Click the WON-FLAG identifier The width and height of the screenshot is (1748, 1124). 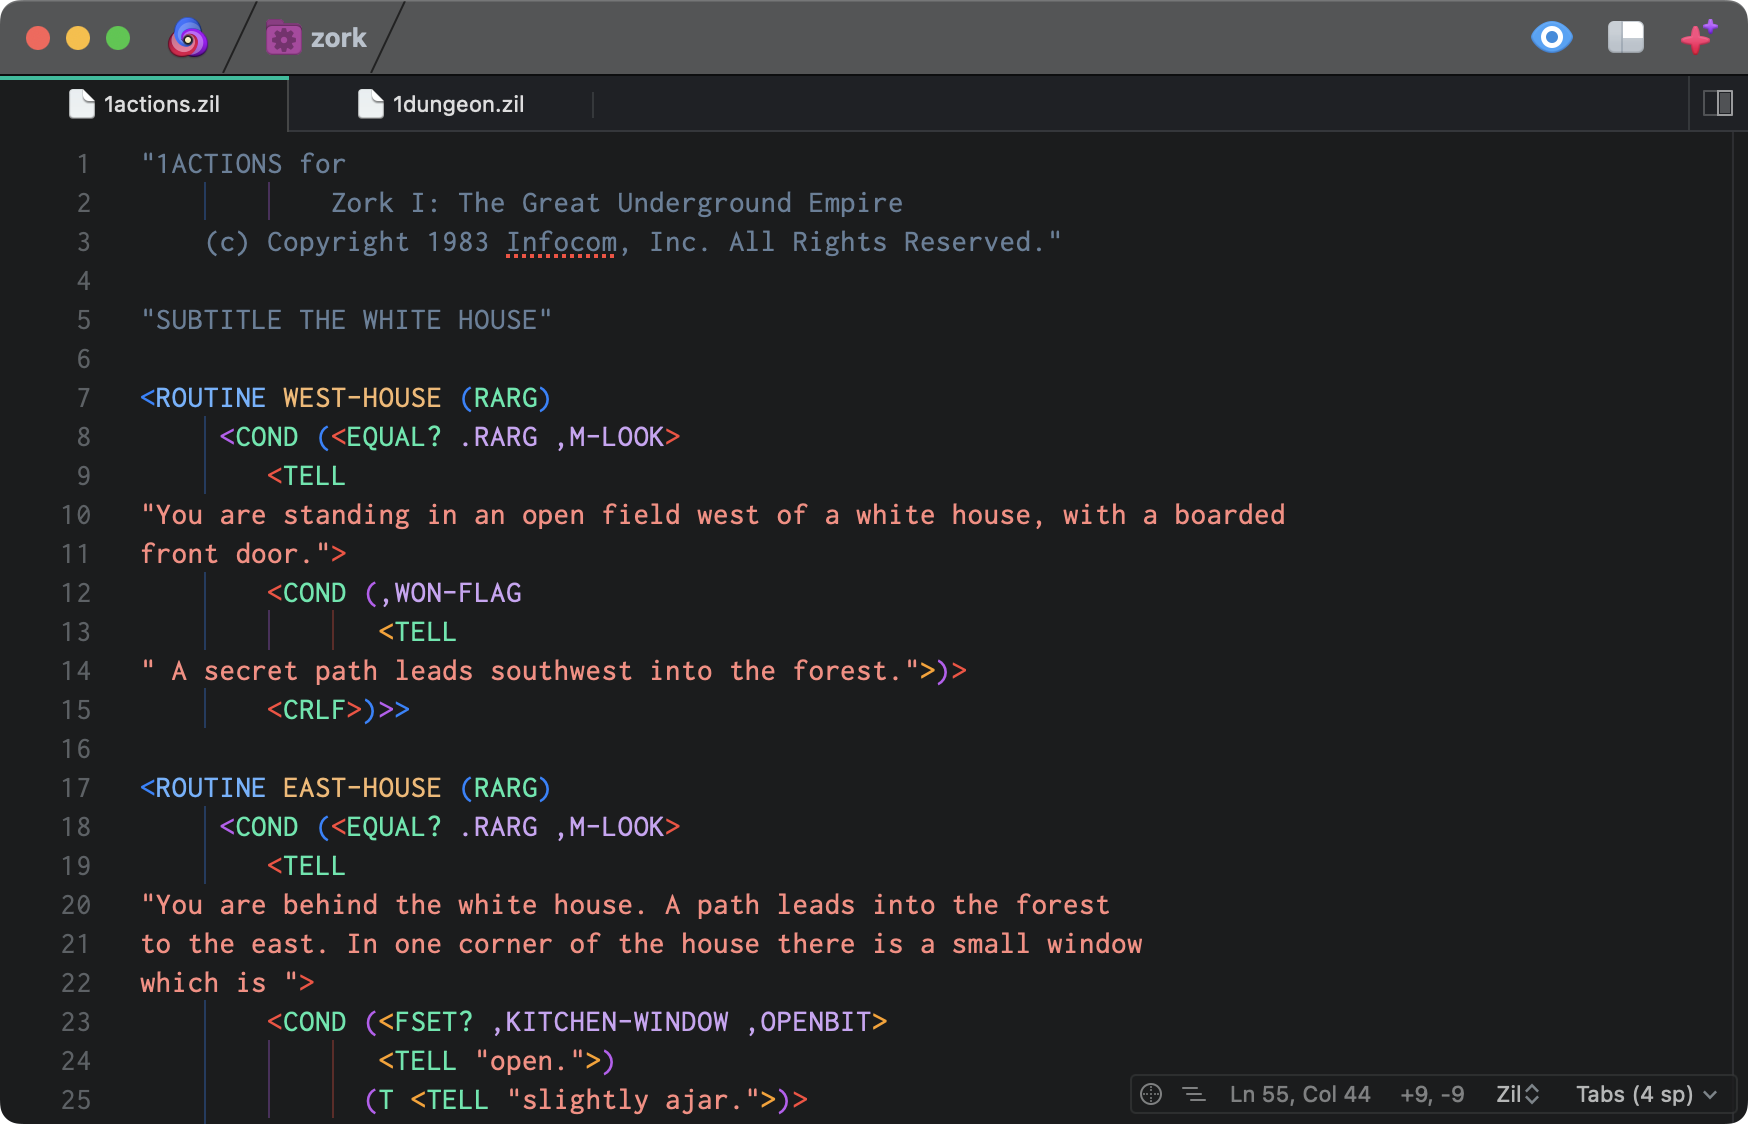click(x=457, y=593)
